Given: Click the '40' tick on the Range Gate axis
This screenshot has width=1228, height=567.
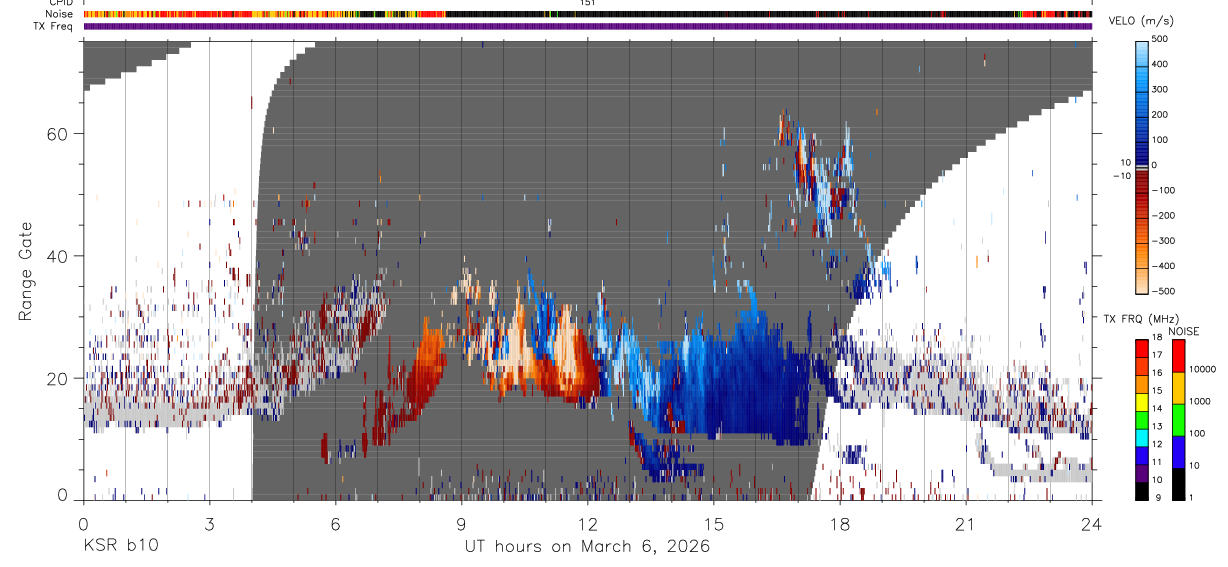Looking at the screenshot, I should pos(57,256).
